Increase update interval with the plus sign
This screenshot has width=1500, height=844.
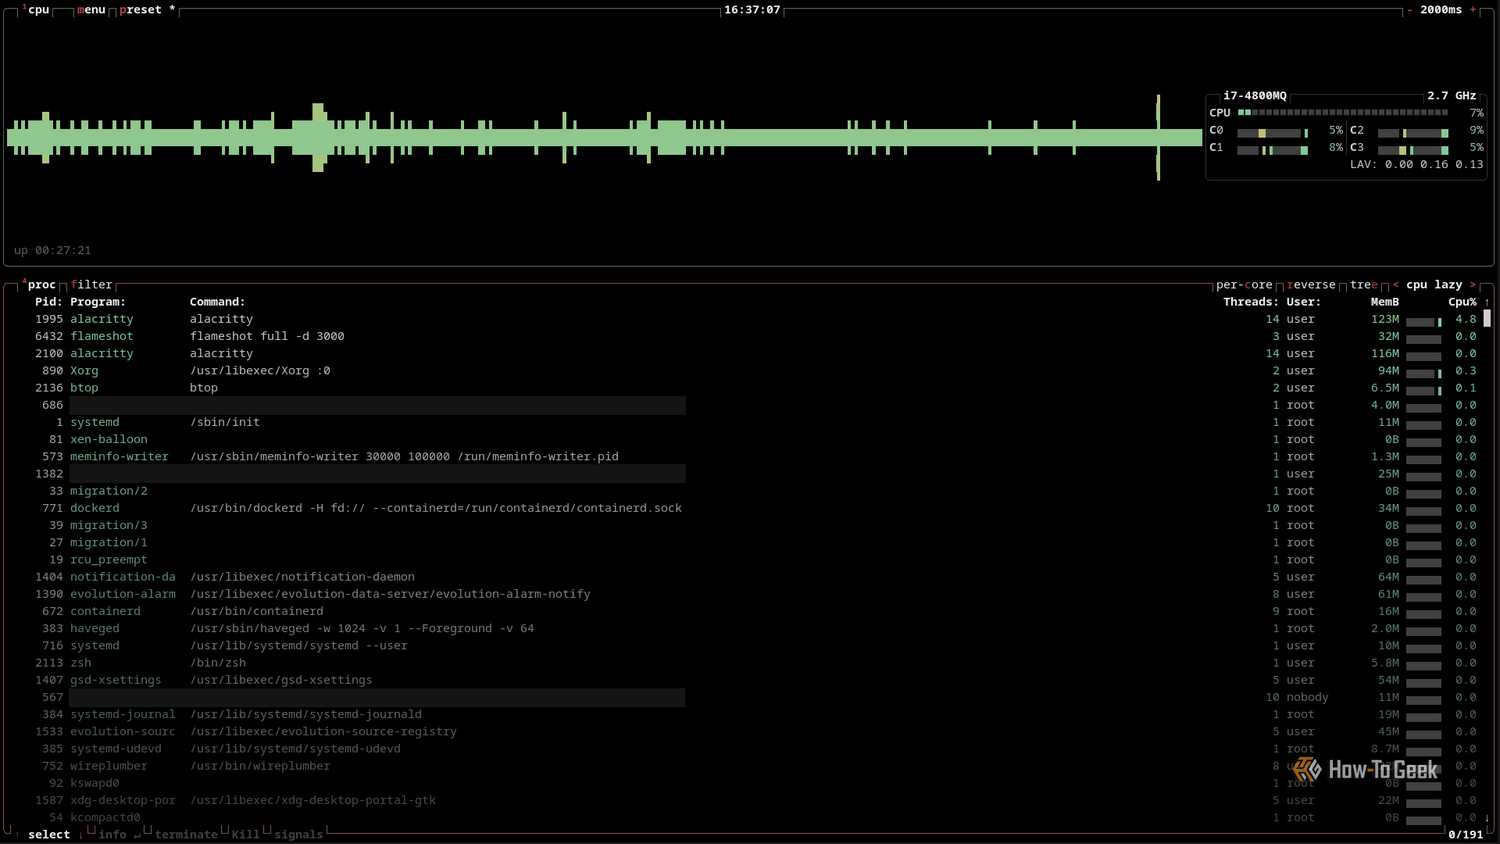1473,10
